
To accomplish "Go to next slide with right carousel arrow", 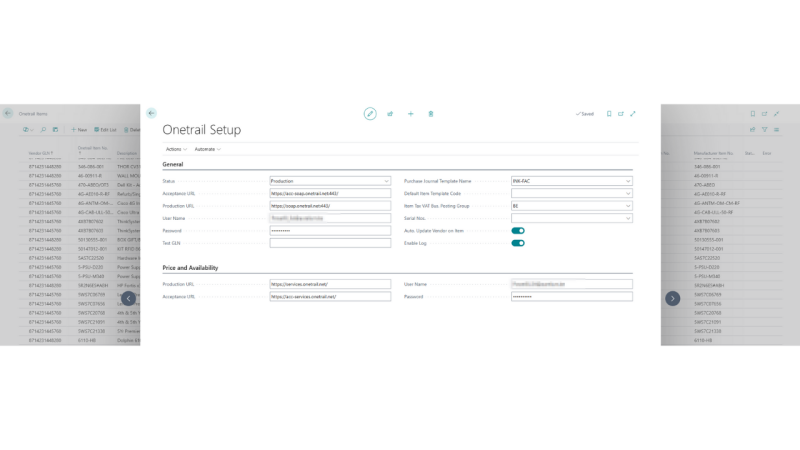I will [x=672, y=298].
